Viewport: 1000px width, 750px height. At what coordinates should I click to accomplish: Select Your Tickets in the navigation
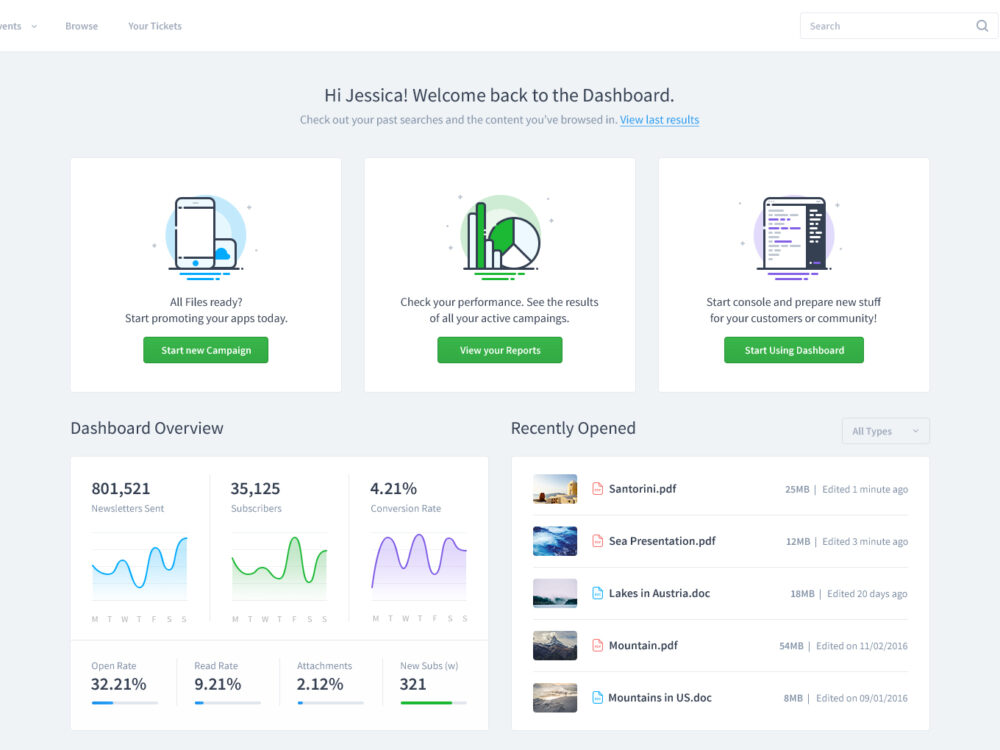[x=154, y=26]
